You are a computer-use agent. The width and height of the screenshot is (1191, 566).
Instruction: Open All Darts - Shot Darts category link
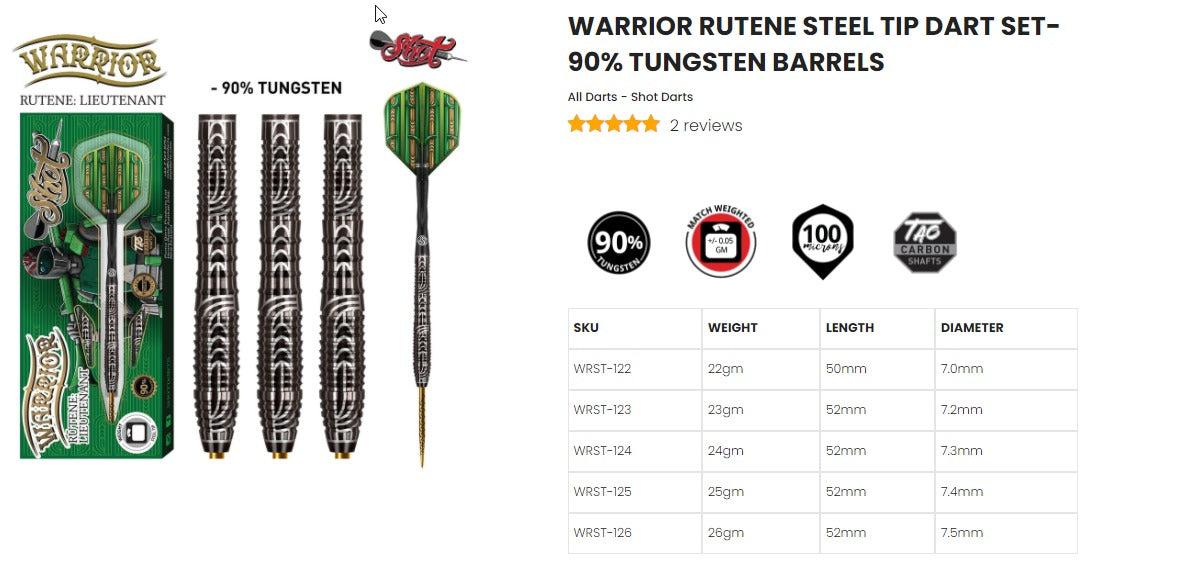click(x=630, y=96)
